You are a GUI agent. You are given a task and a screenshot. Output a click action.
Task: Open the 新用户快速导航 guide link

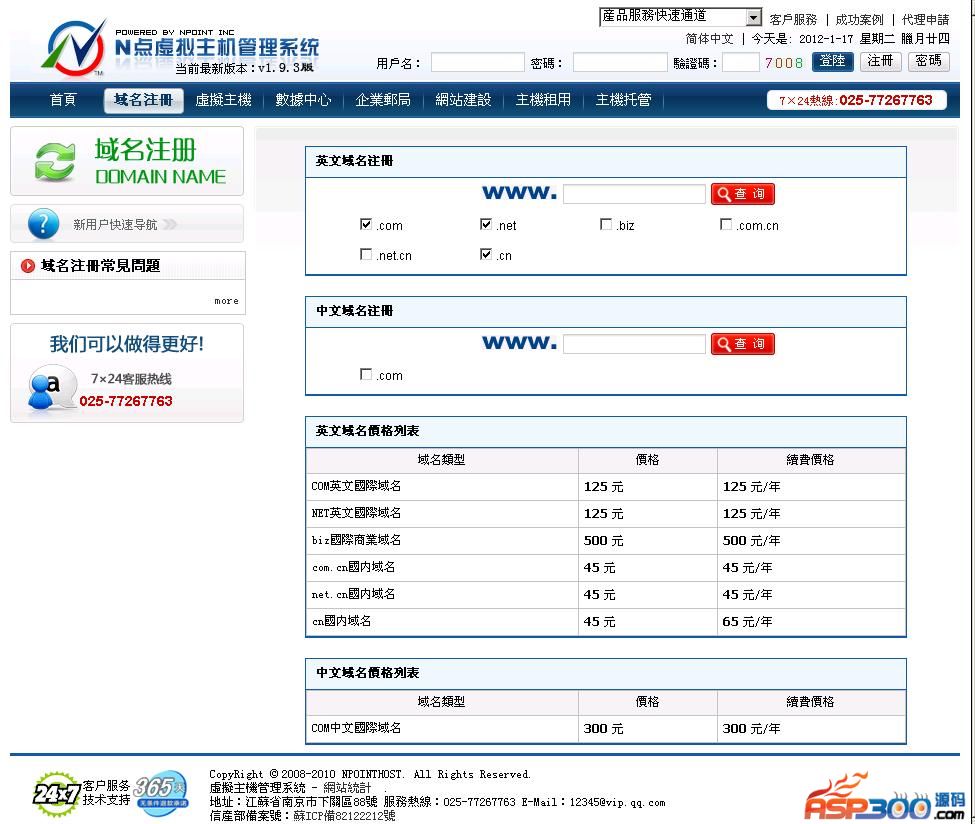115,225
